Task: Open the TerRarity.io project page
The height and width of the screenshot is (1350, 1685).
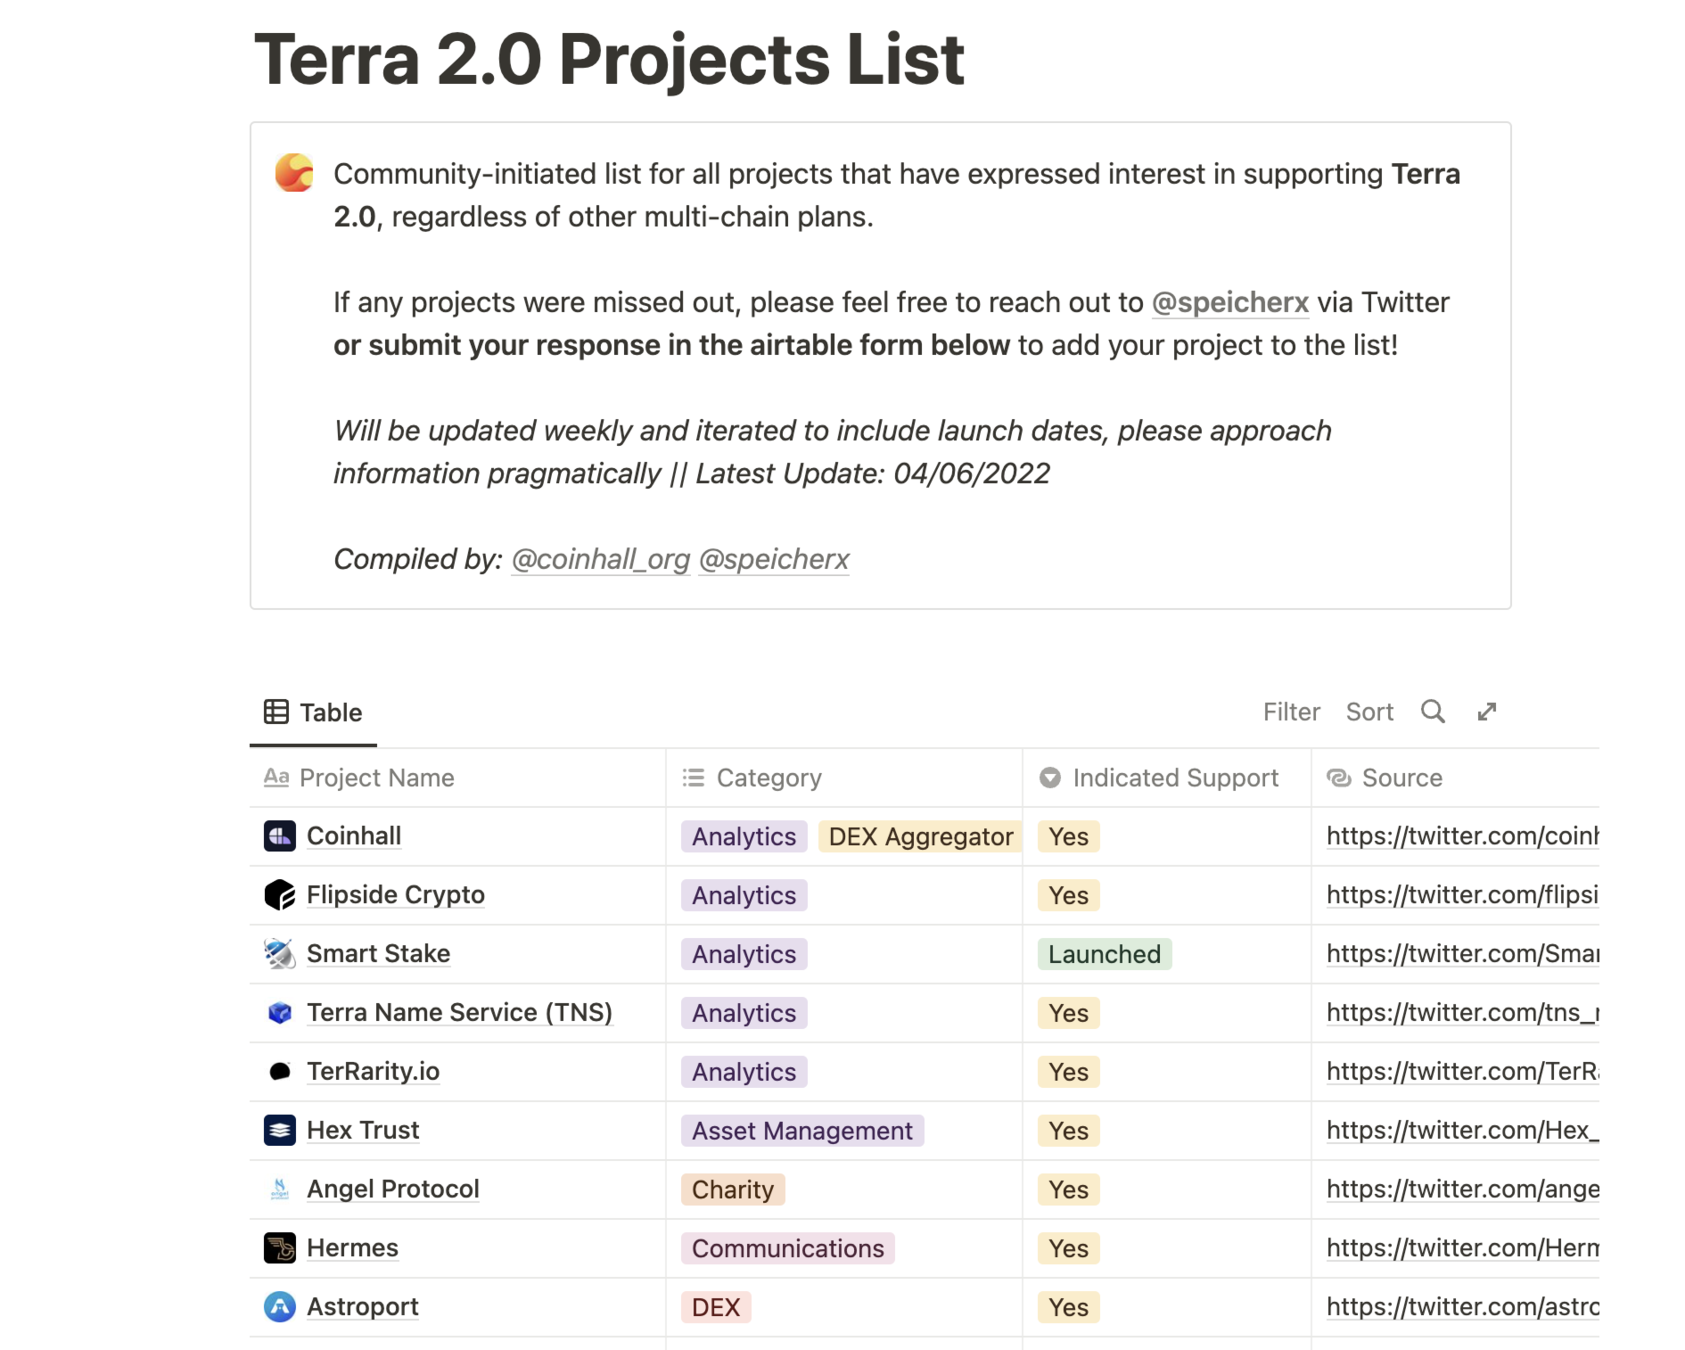Action: [x=373, y=1072]
